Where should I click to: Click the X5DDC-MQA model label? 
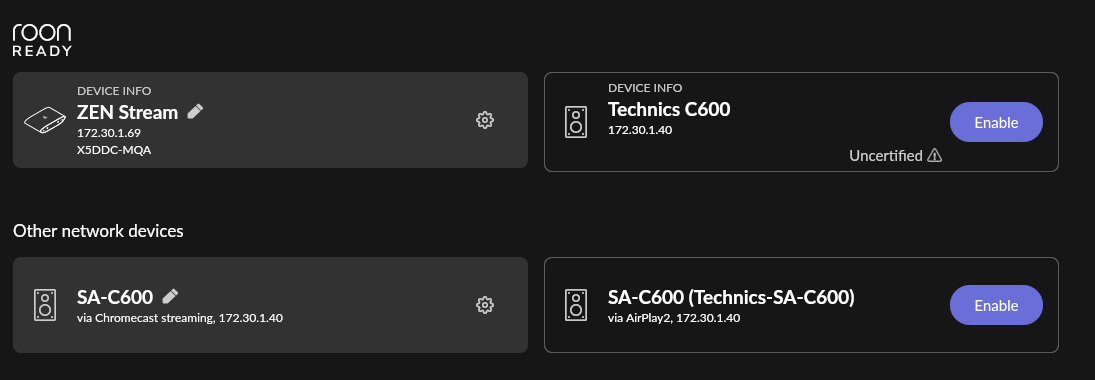(x=114, y=149)
